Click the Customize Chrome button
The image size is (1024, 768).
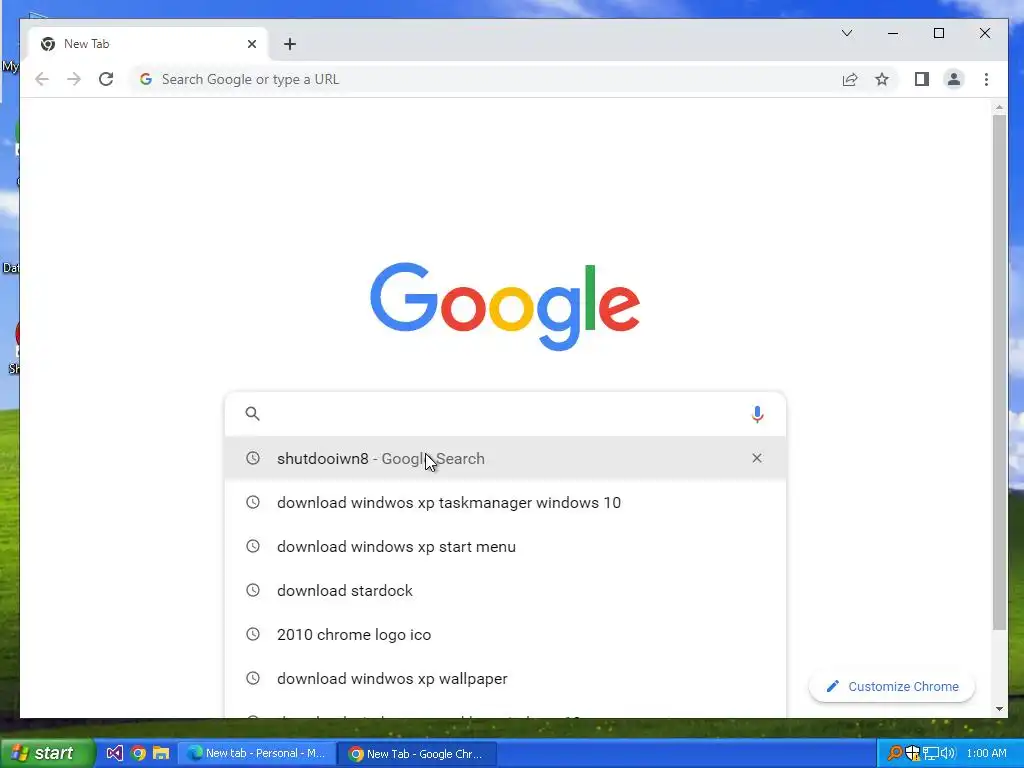[892, 686]
